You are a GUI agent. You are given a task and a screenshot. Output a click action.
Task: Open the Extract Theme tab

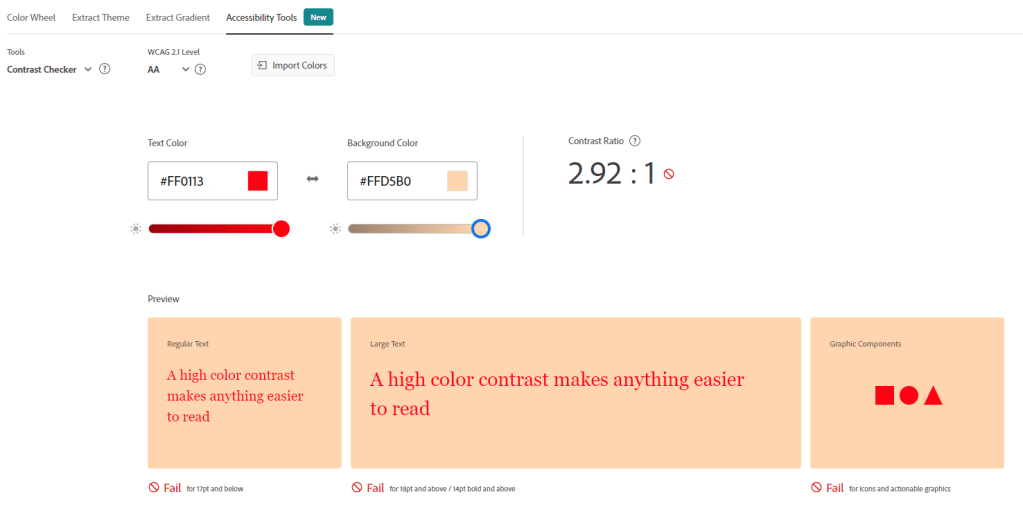point(100,18)
